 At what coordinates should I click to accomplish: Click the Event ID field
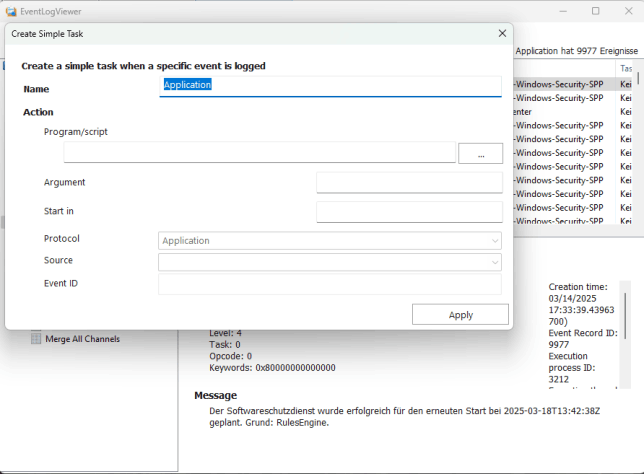coord(329,284)
